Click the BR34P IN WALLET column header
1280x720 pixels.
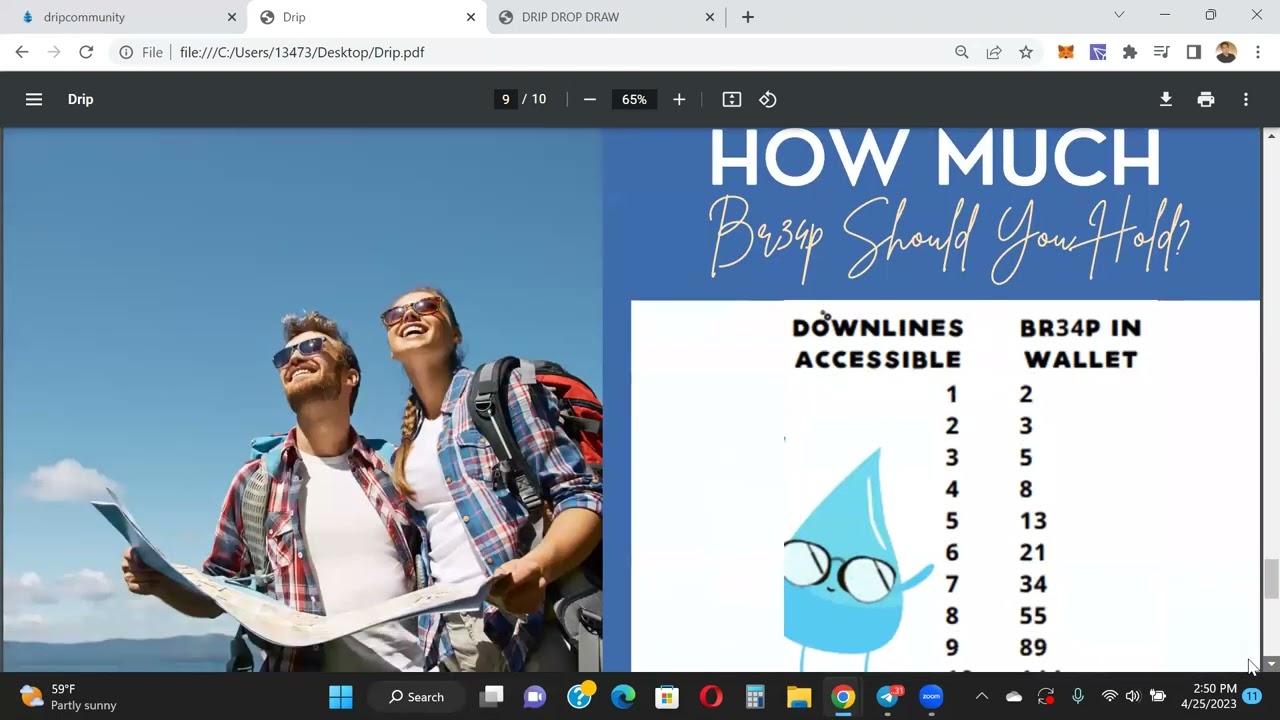(1080, 343)
